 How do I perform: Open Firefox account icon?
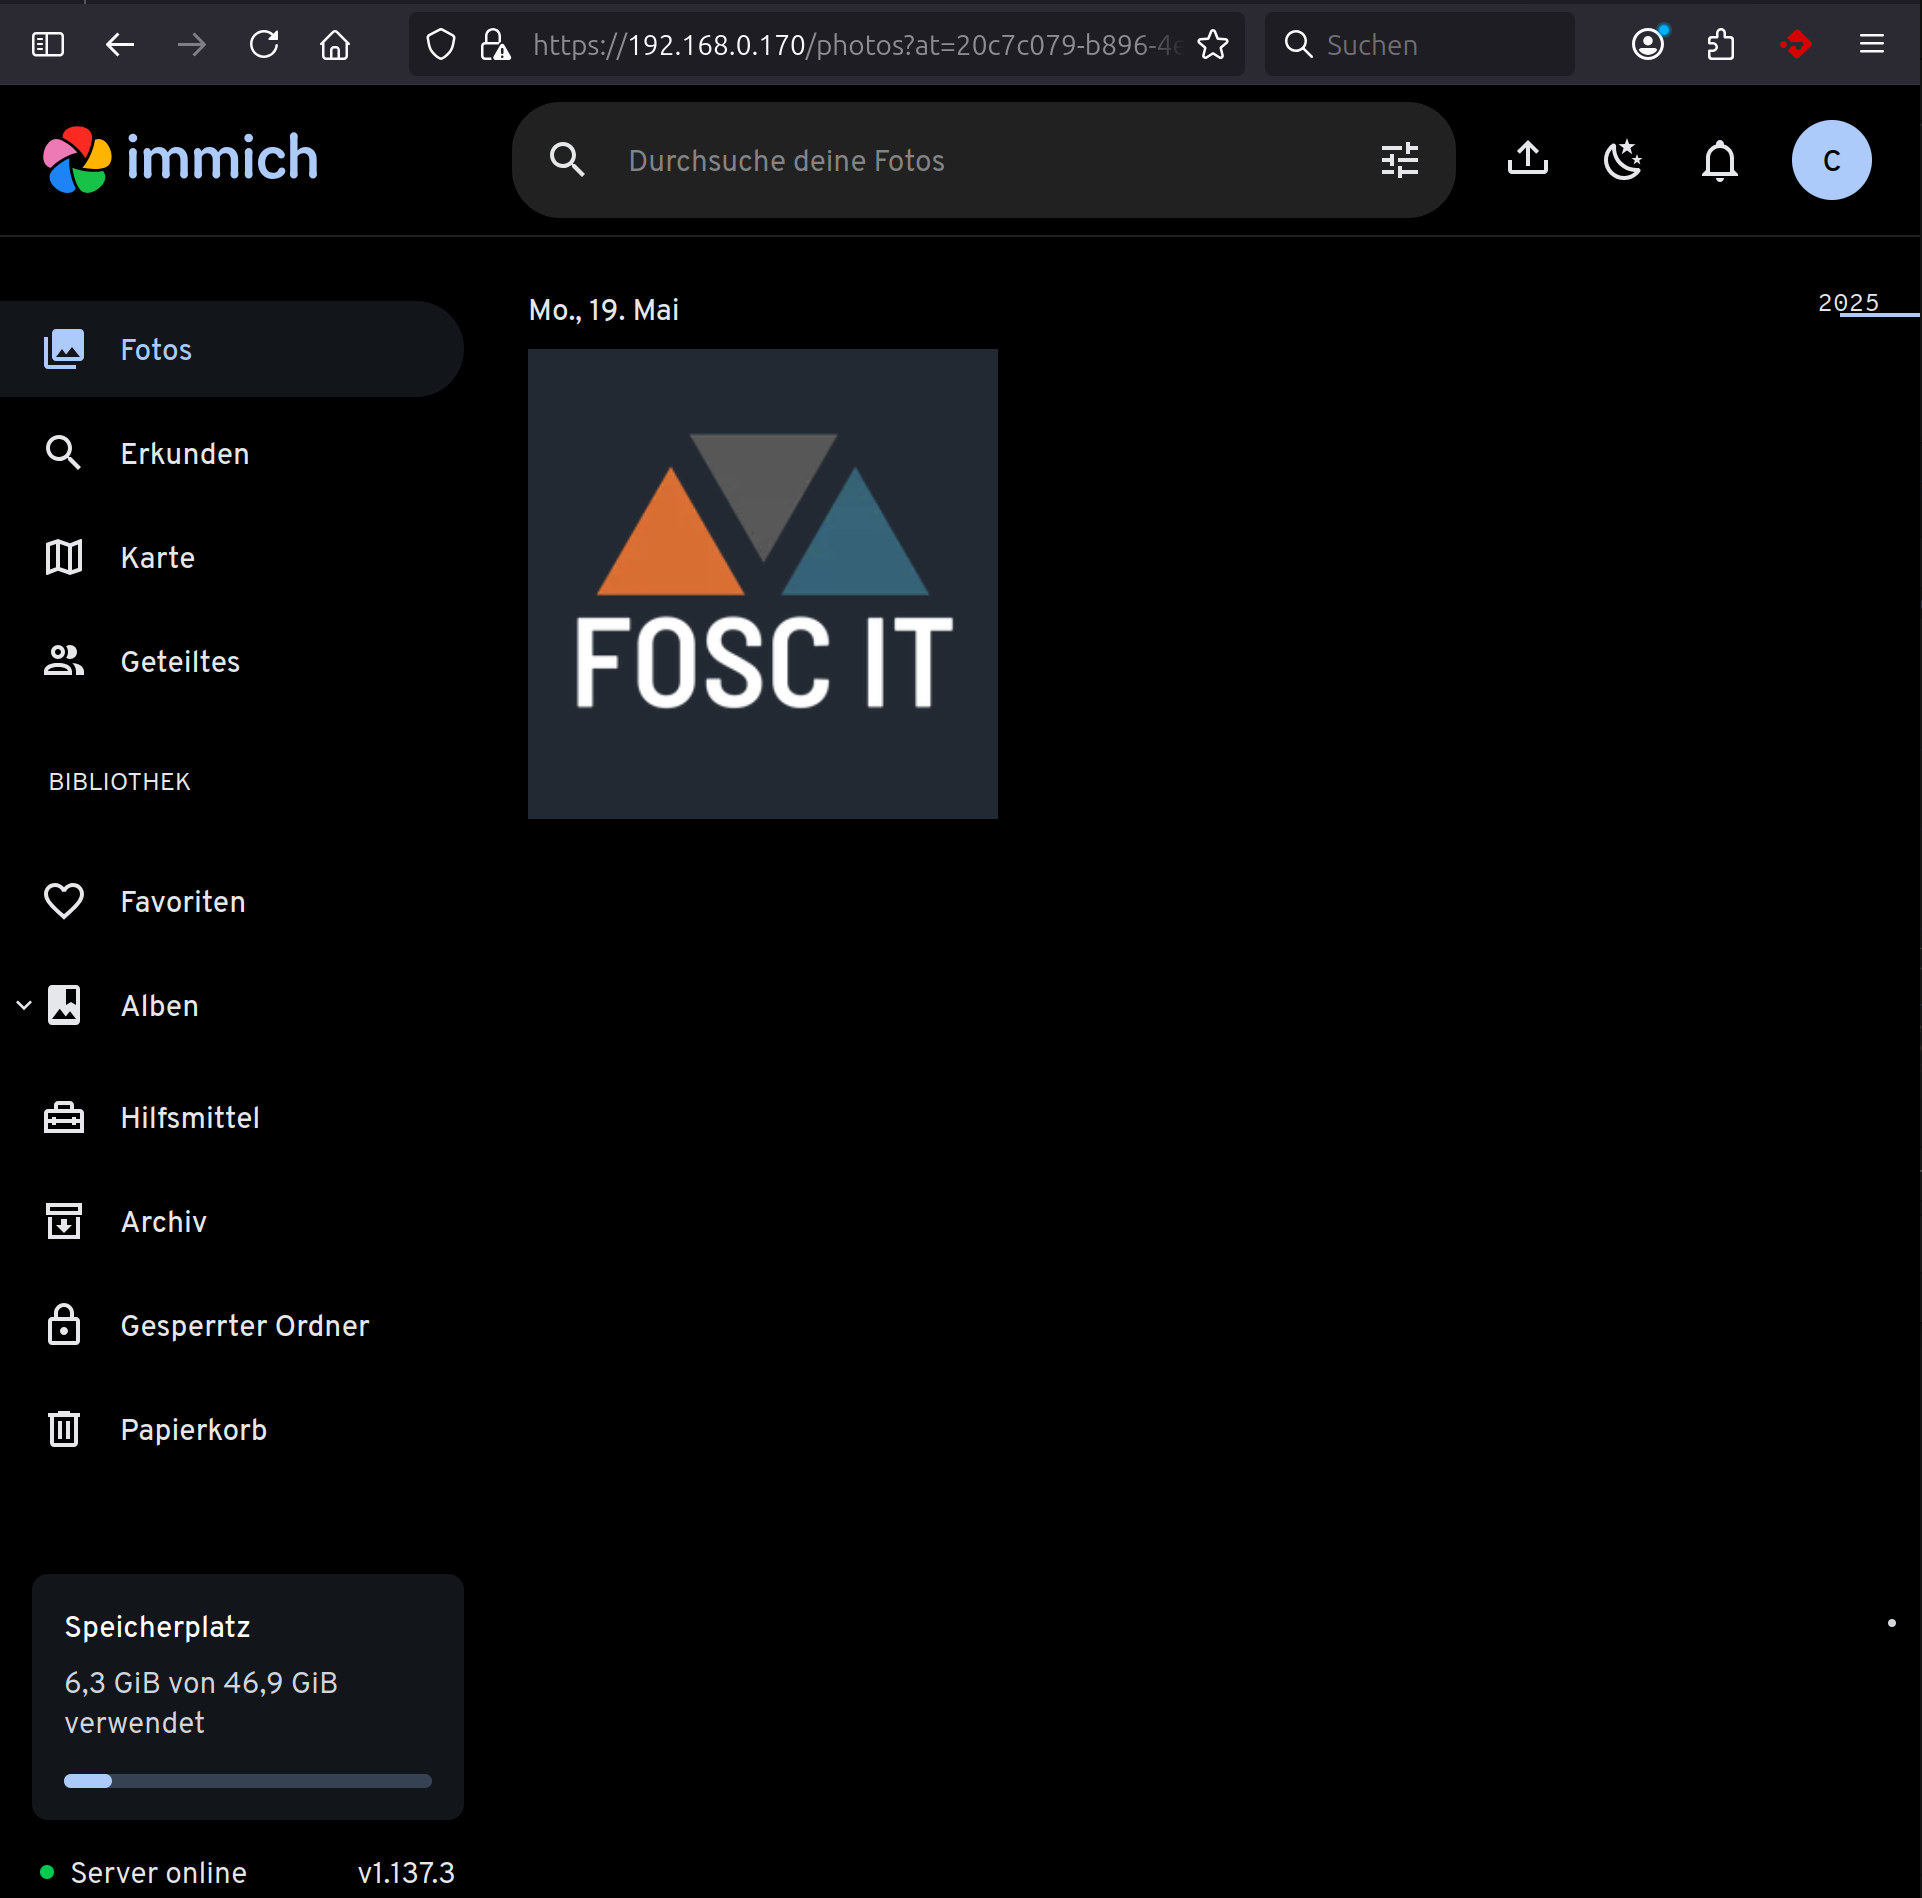tap(1648, 44)
